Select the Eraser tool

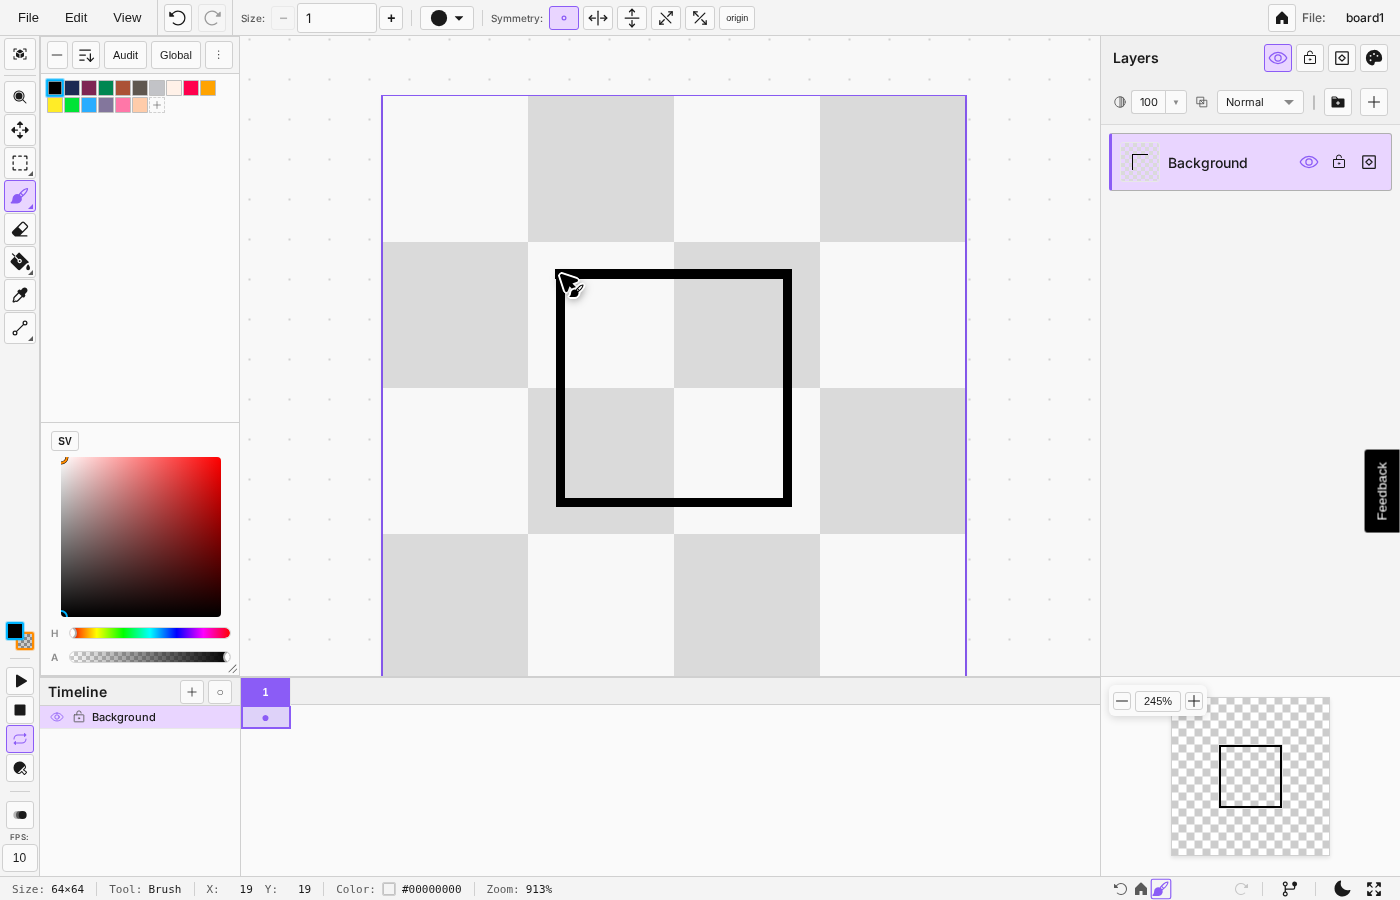coord(20,229)
